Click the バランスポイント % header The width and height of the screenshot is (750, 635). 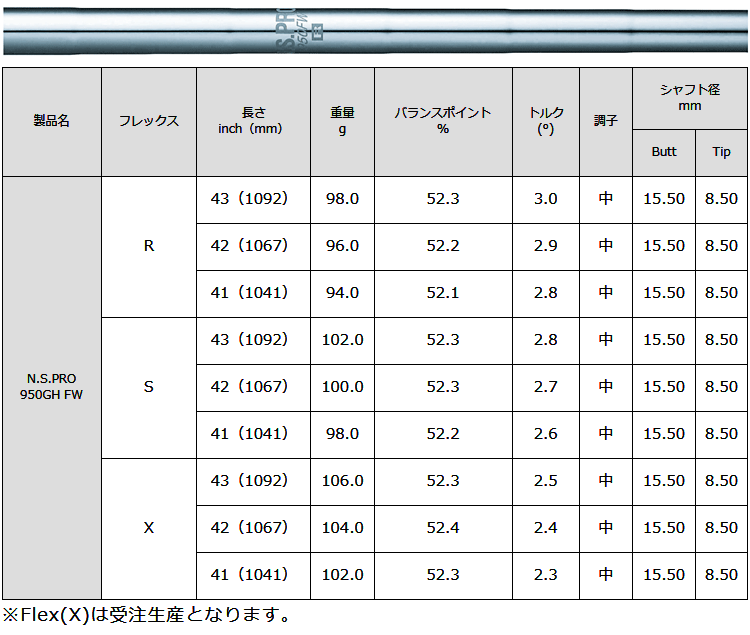(x=443, y=121)
